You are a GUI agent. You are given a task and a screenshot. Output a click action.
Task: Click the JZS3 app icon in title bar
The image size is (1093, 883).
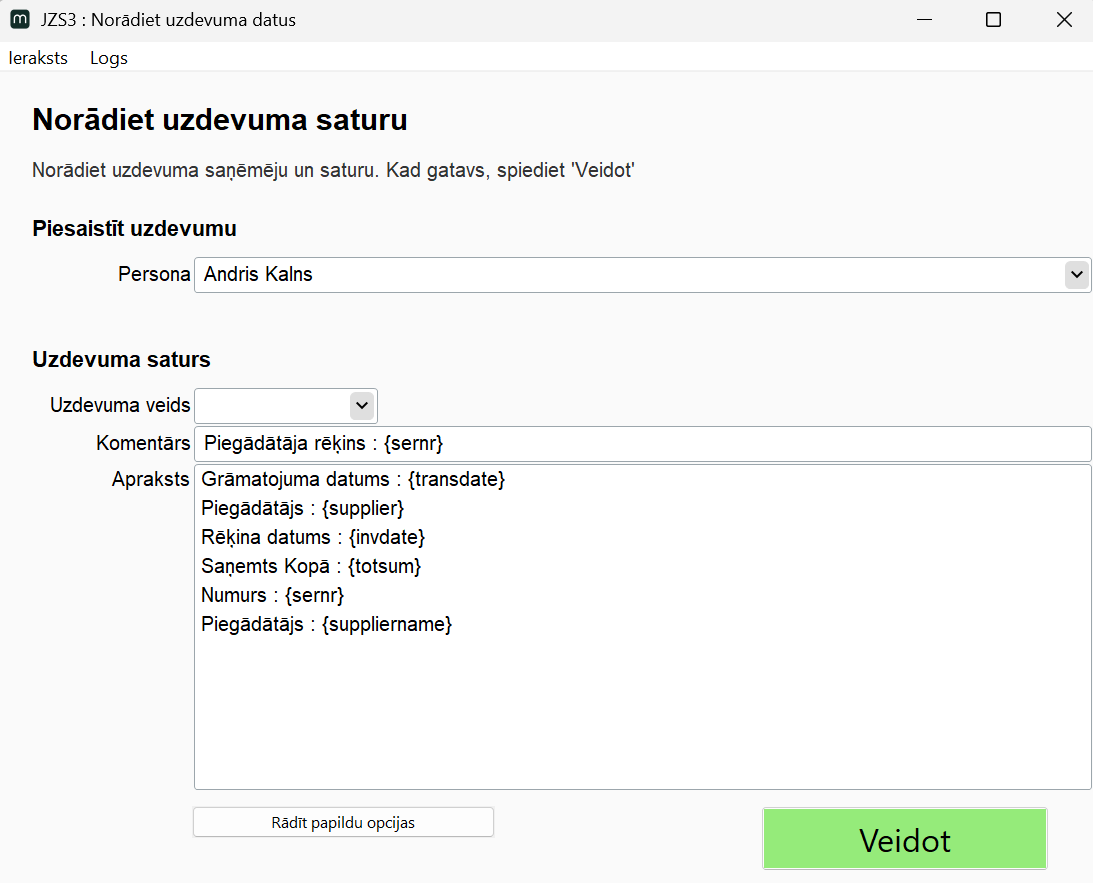(19, 19)
